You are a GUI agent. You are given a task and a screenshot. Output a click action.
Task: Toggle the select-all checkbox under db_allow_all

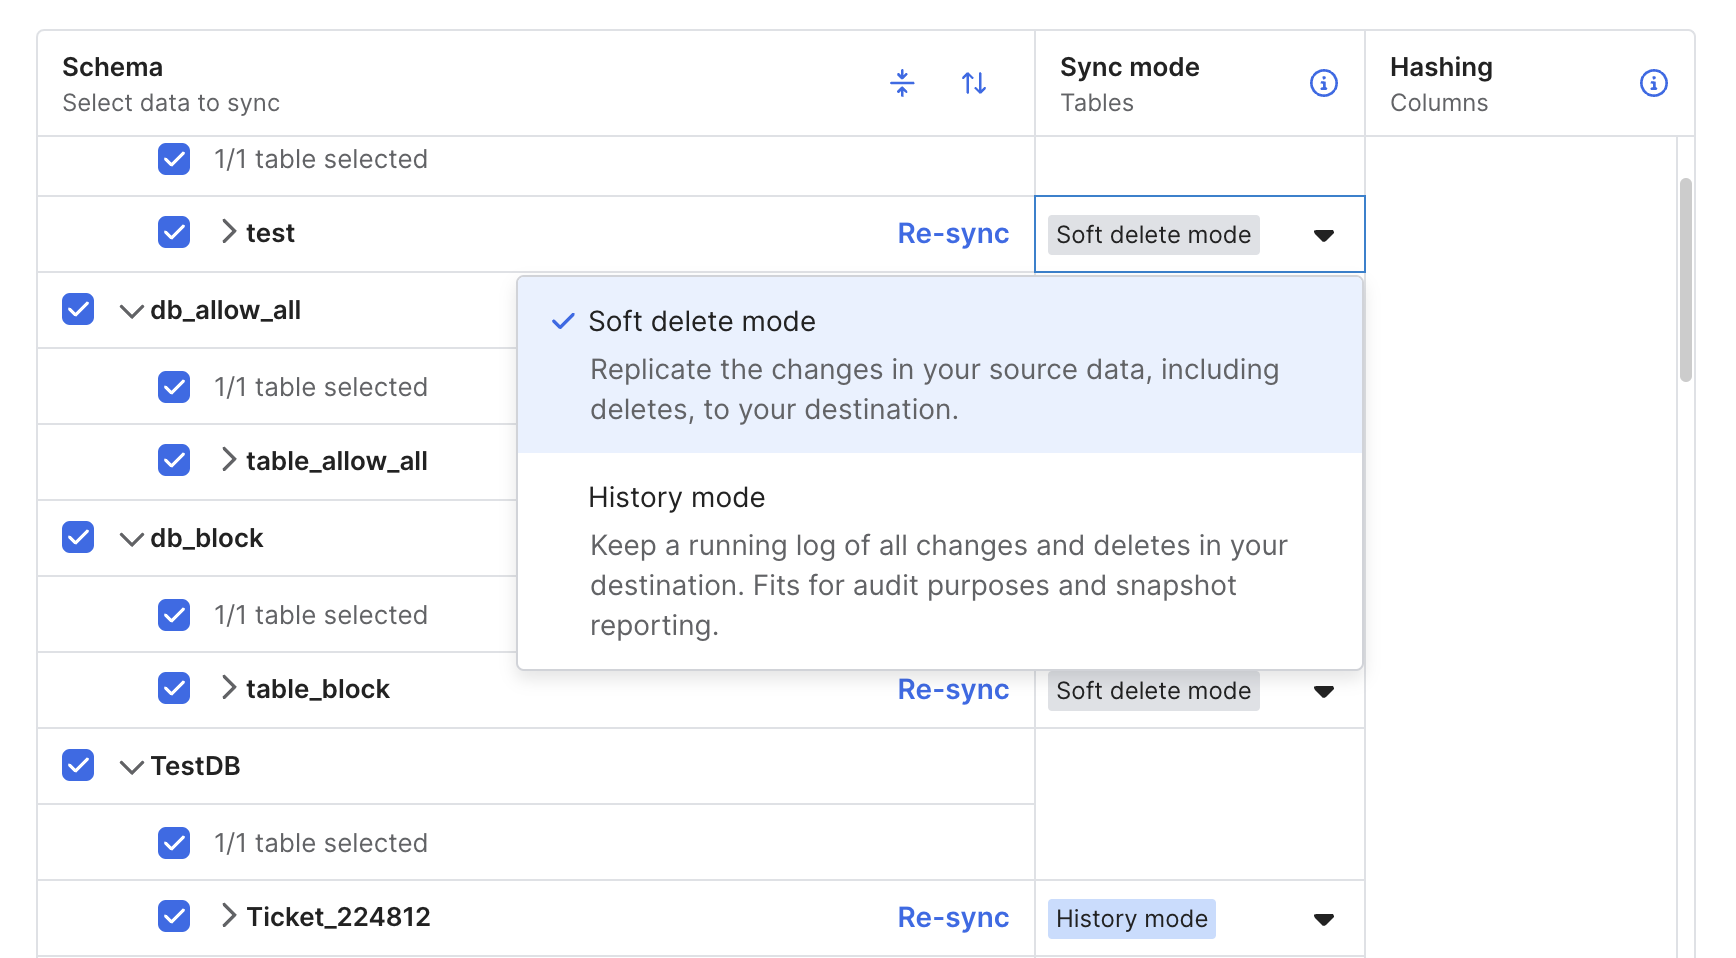pyautogui.click(x=174, y=386)
